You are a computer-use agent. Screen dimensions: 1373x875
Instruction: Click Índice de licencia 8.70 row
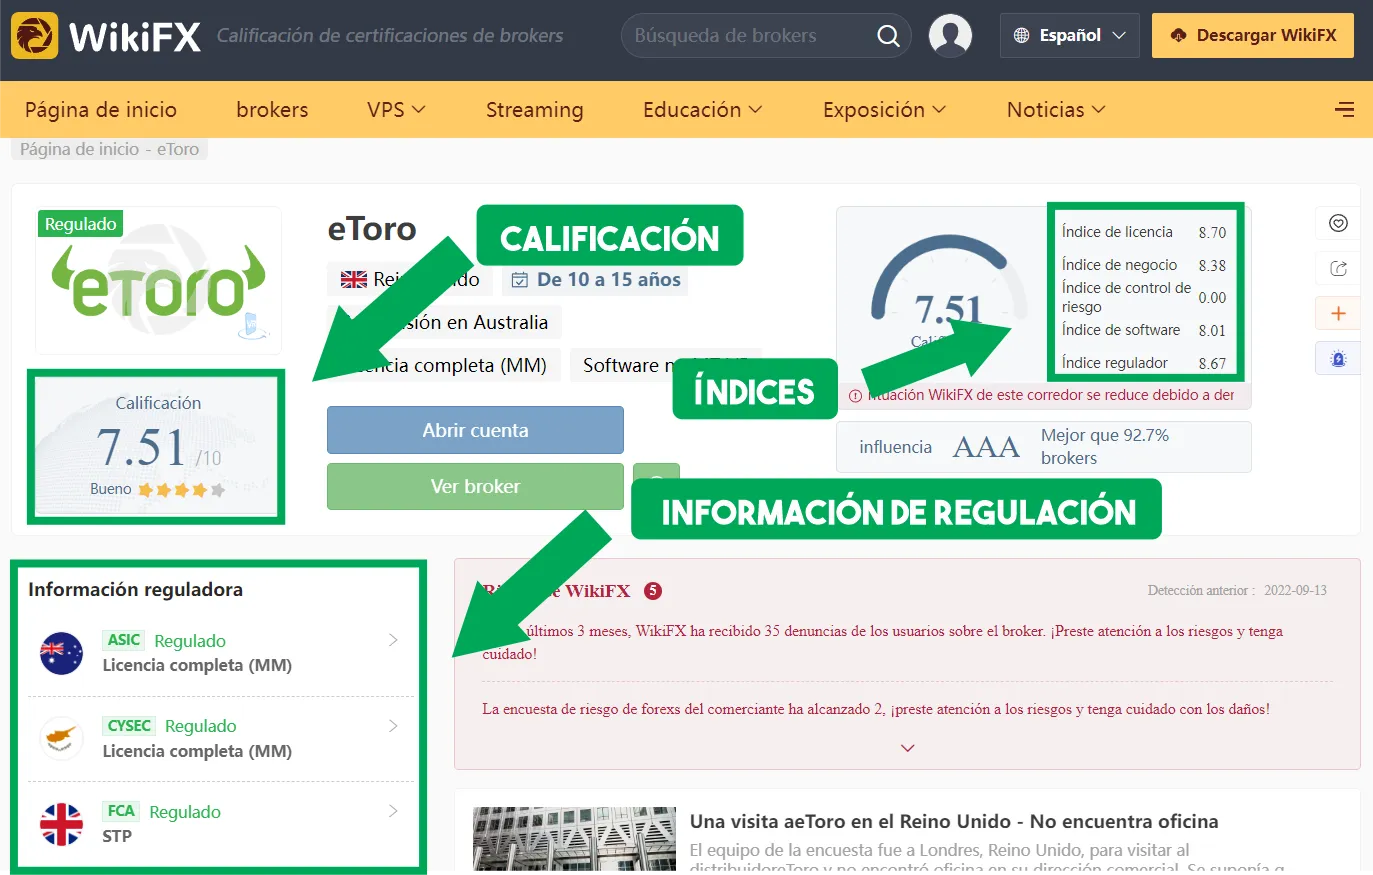tap(1143, 232)
